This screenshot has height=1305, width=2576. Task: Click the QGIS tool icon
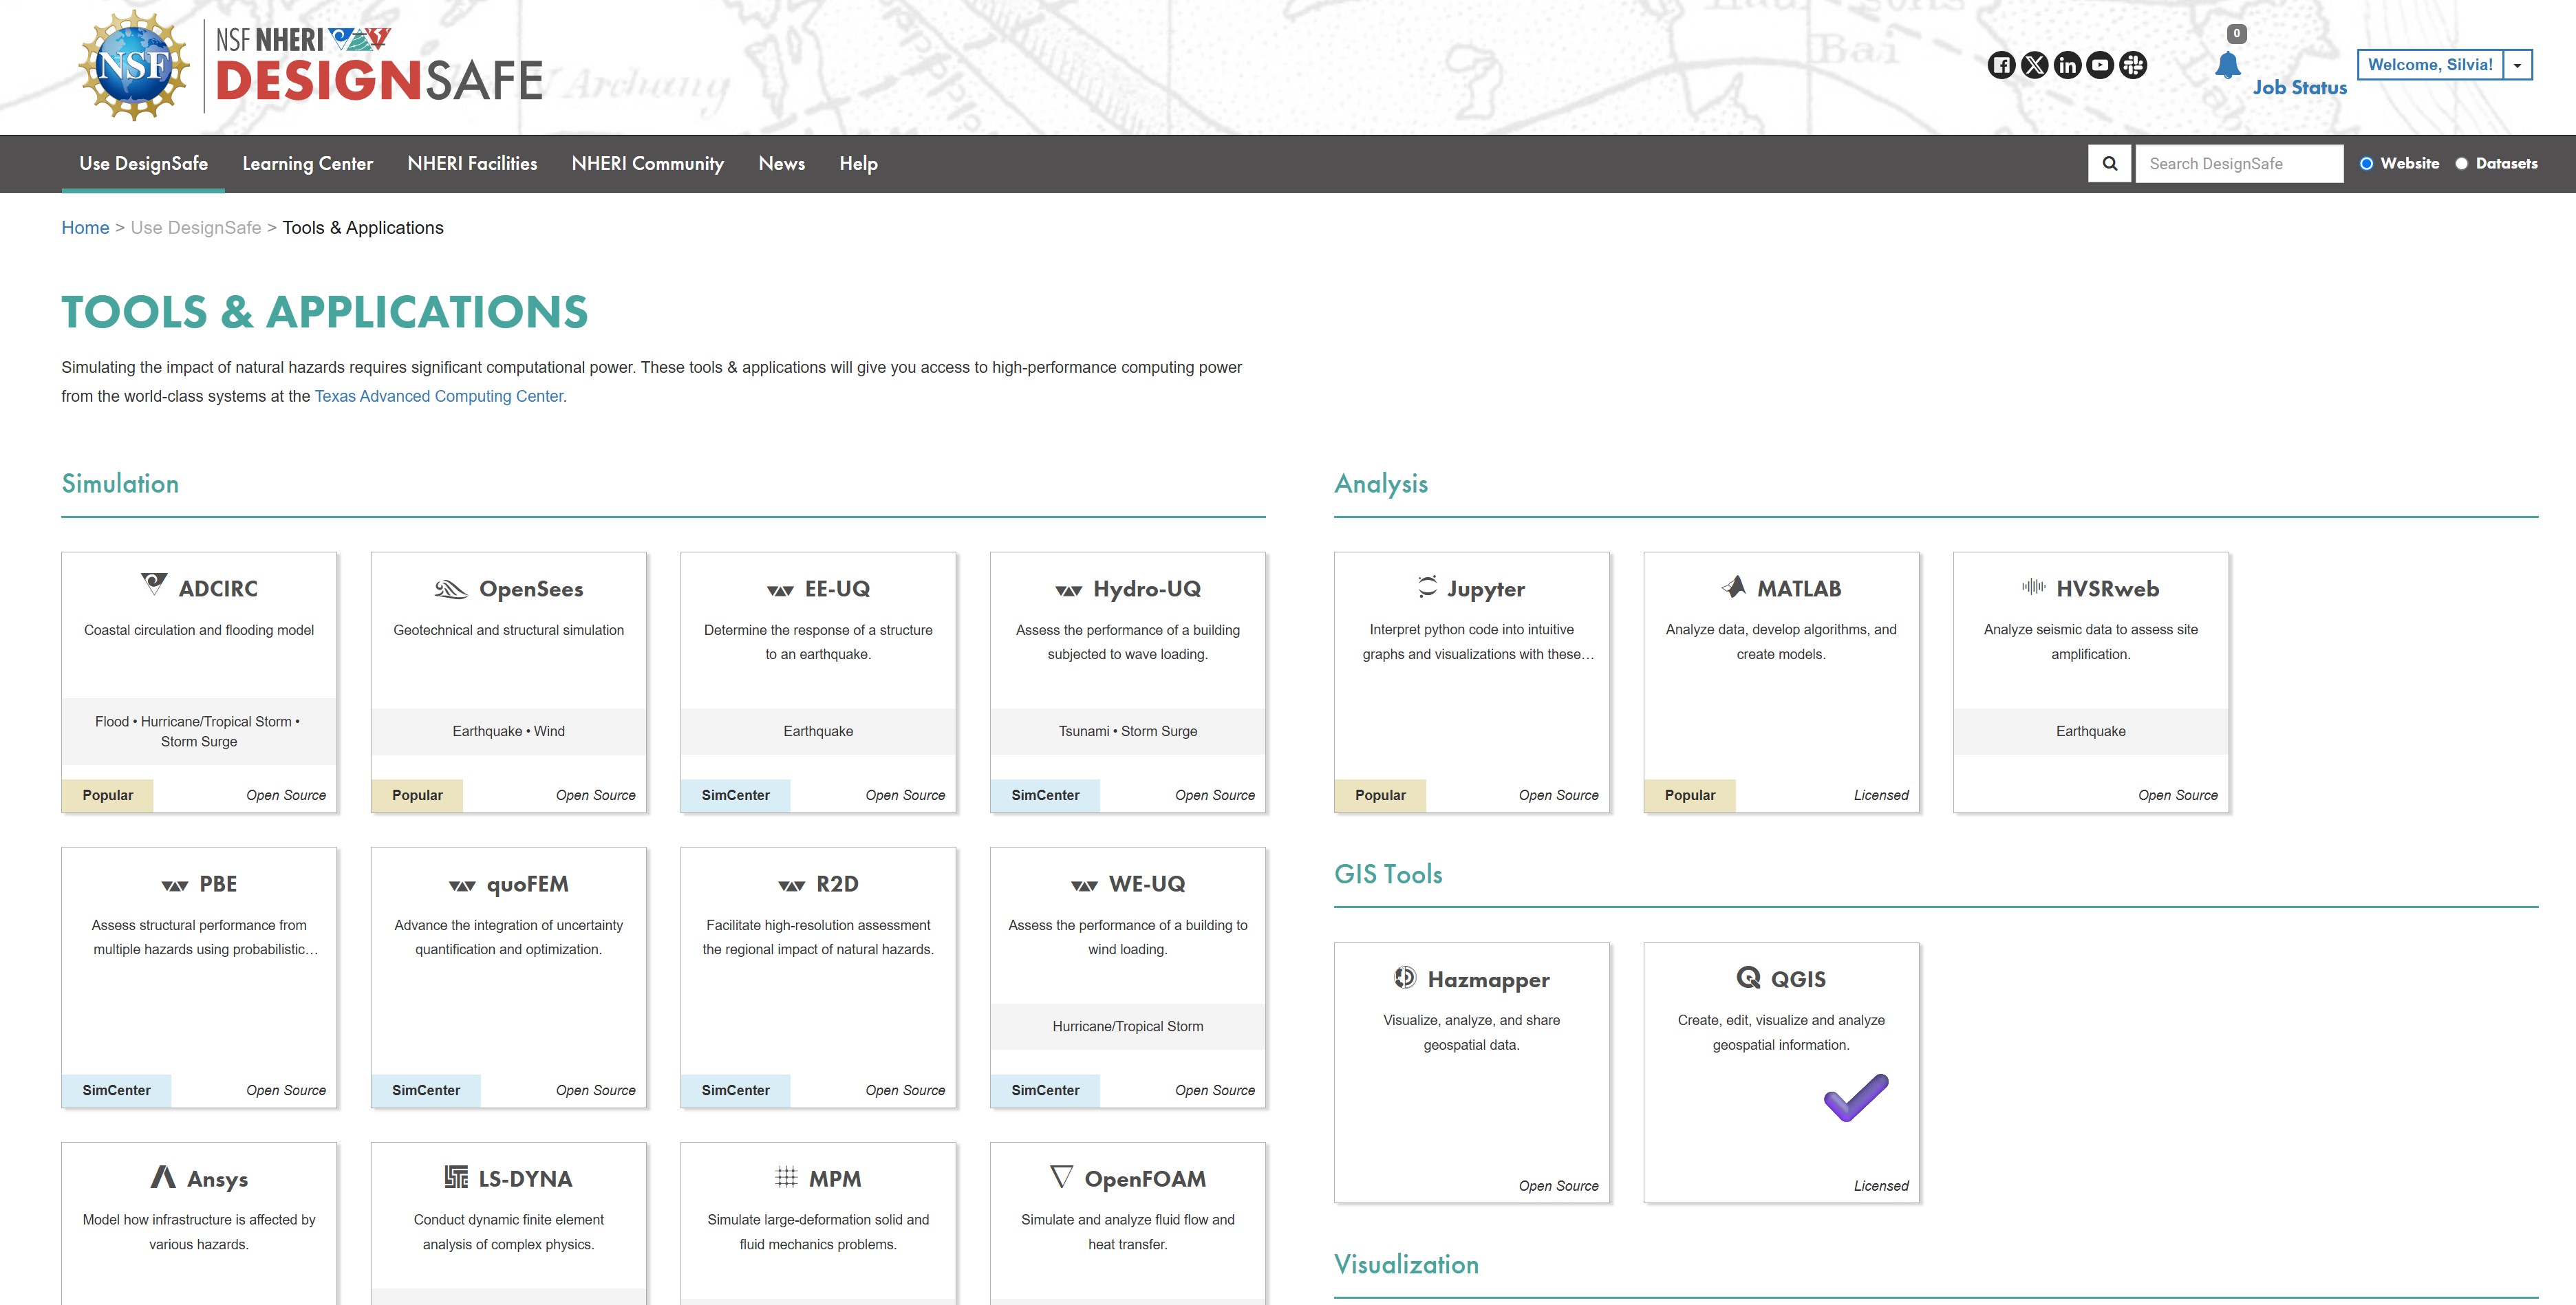click(x=1748, y=977)
